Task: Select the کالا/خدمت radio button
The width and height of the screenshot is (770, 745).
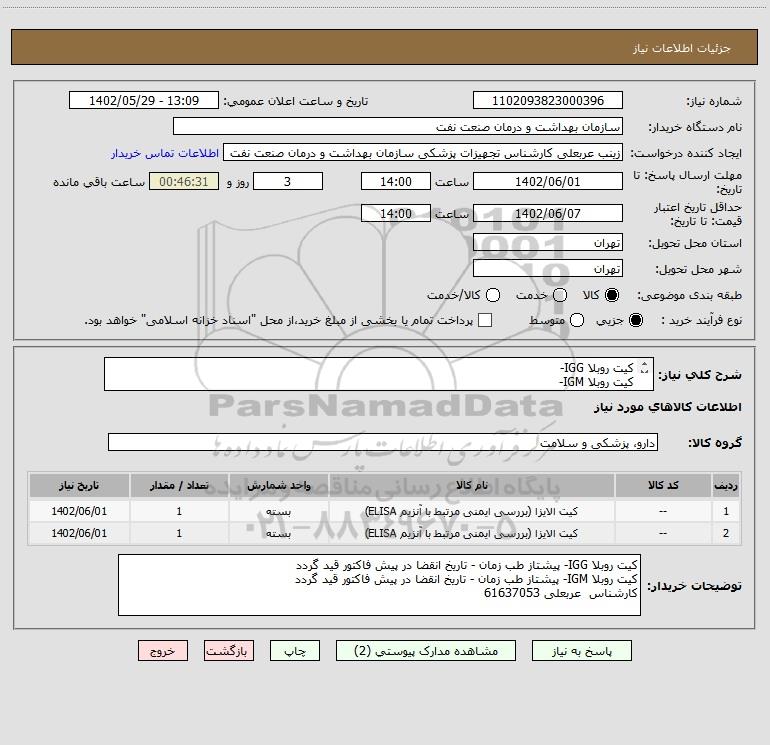Action: click(x=493, y=295)
